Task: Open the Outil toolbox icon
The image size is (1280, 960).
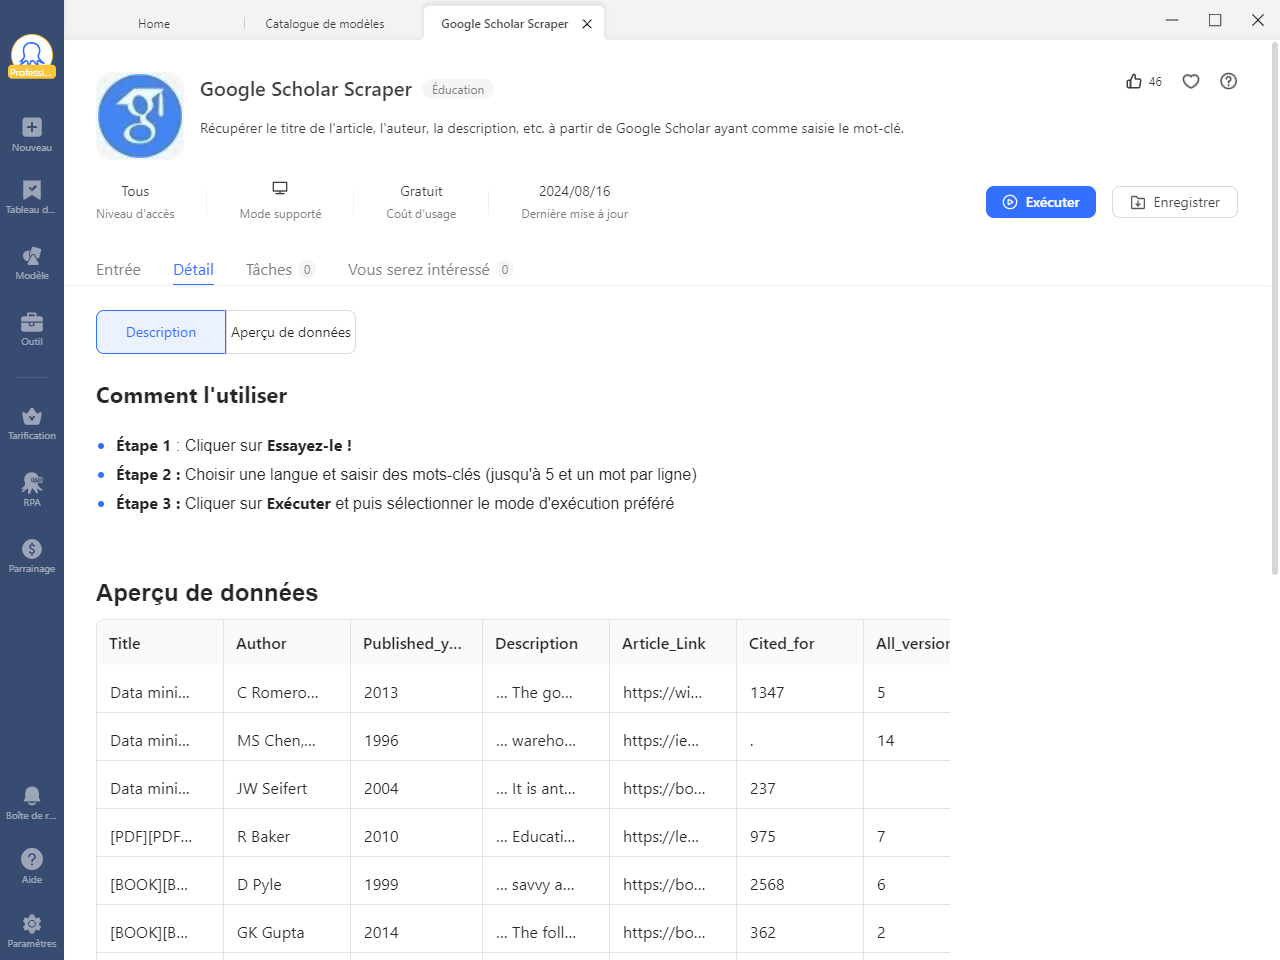Action: tap(32, 322)
